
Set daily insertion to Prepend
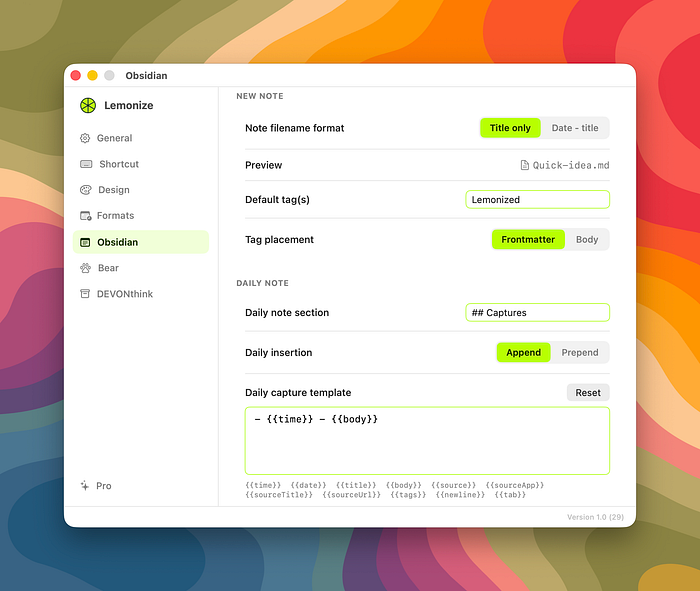579,352
